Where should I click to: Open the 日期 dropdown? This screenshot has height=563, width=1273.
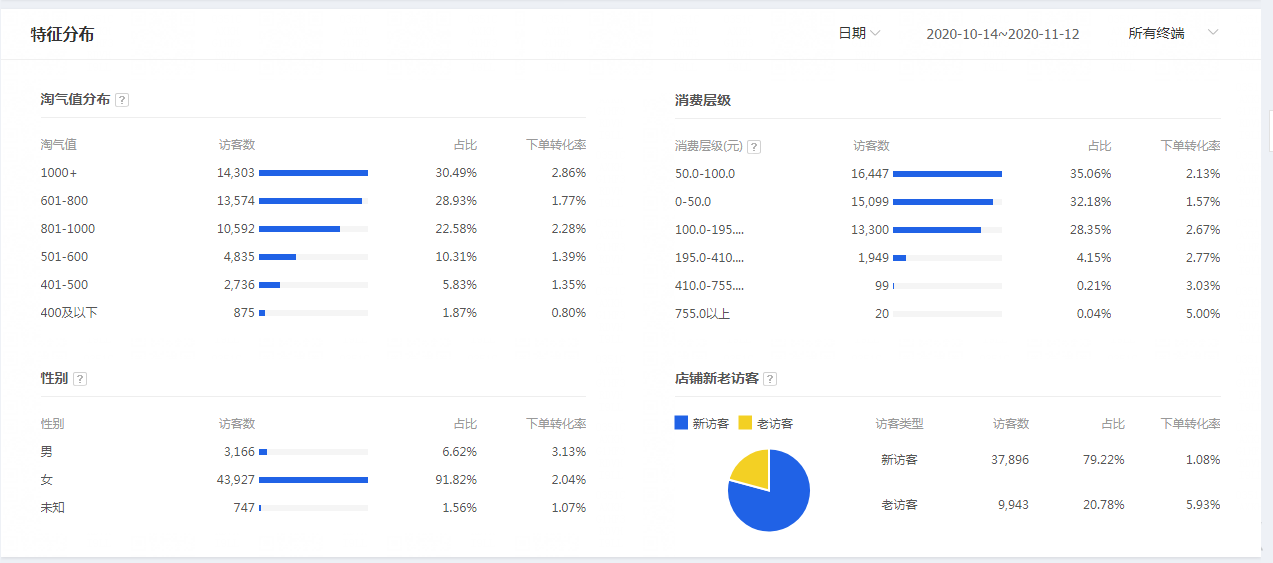point(852,33)
